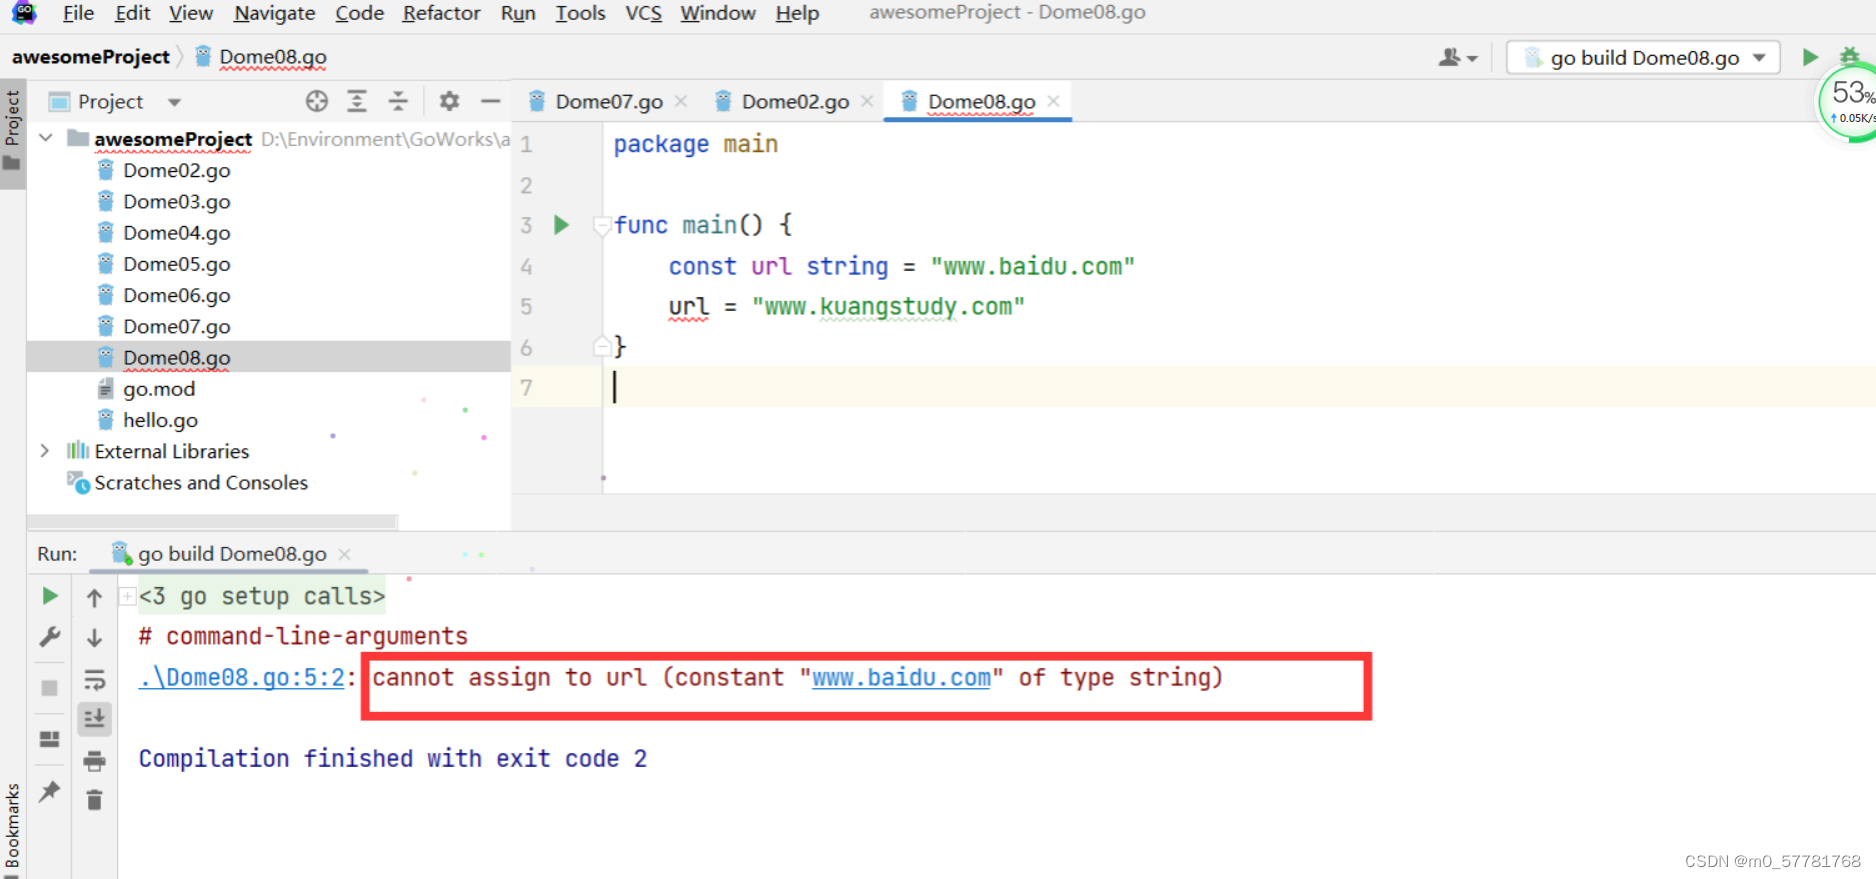Run the go build Dome08.go configuration from toolbar
This screenshot has height=879, width=1876.
pyautogui.click(x=1810, y=57)
